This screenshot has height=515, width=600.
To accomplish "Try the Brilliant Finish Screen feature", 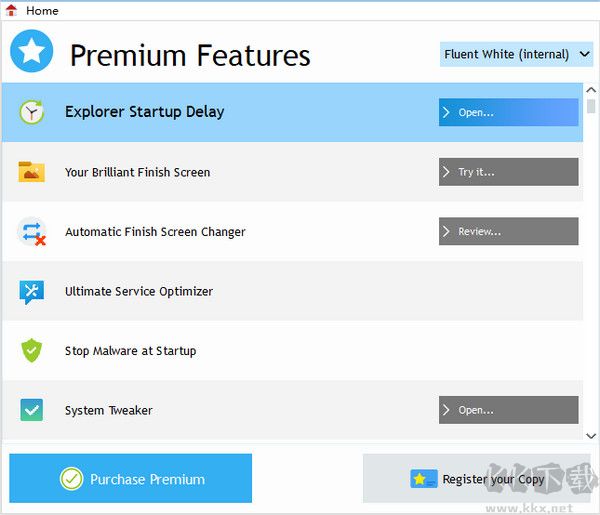I will (508, 172).
